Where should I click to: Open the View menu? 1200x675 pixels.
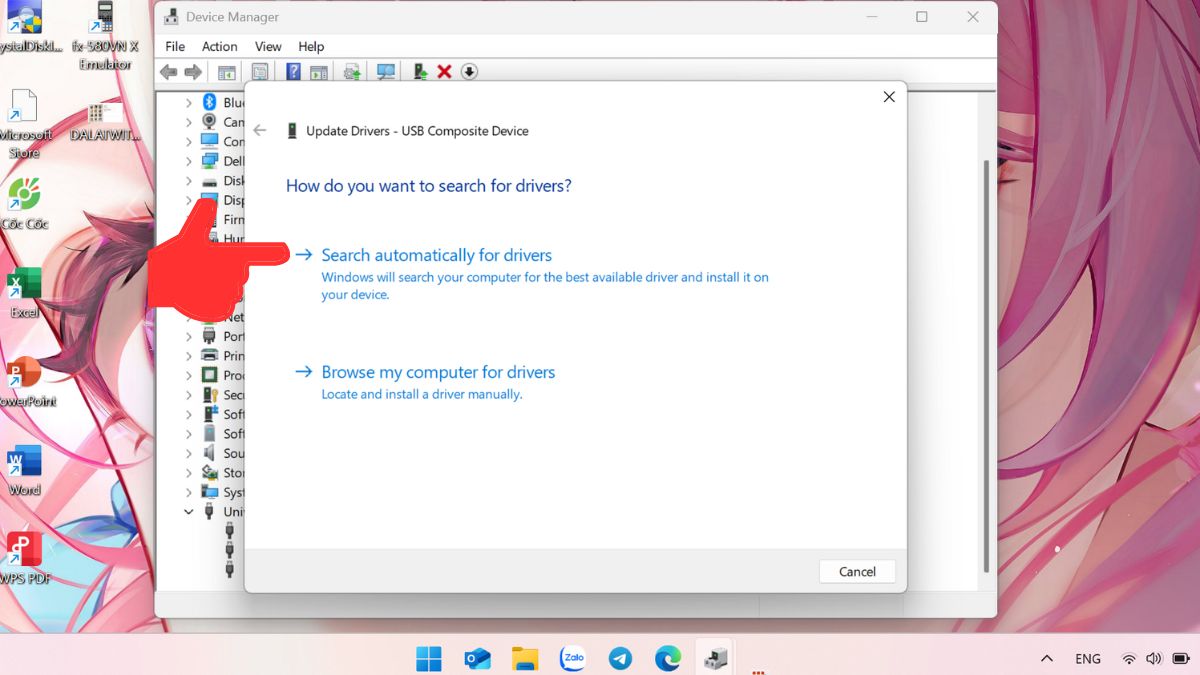coord(268,46)
